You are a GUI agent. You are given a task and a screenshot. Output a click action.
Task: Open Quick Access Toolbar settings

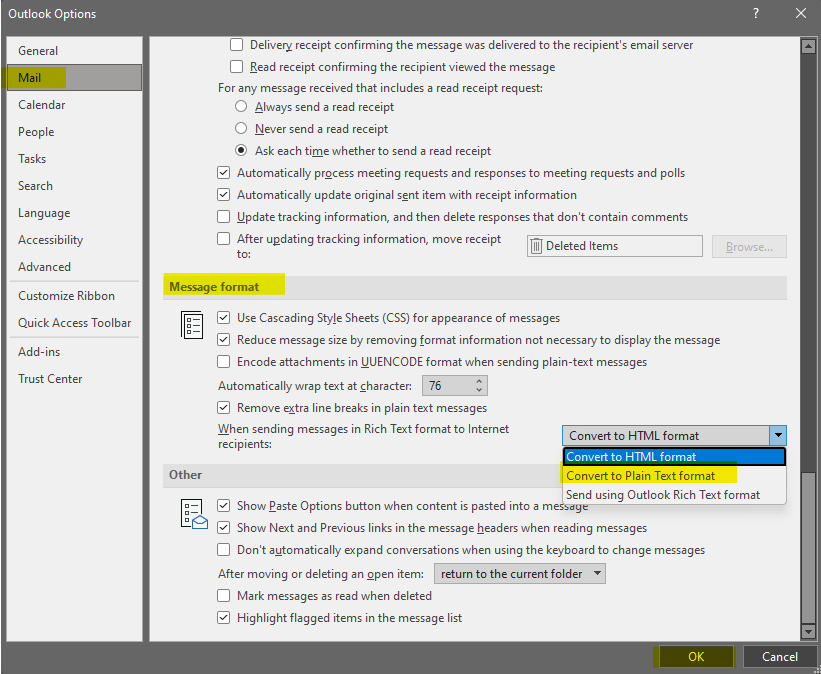74,323
